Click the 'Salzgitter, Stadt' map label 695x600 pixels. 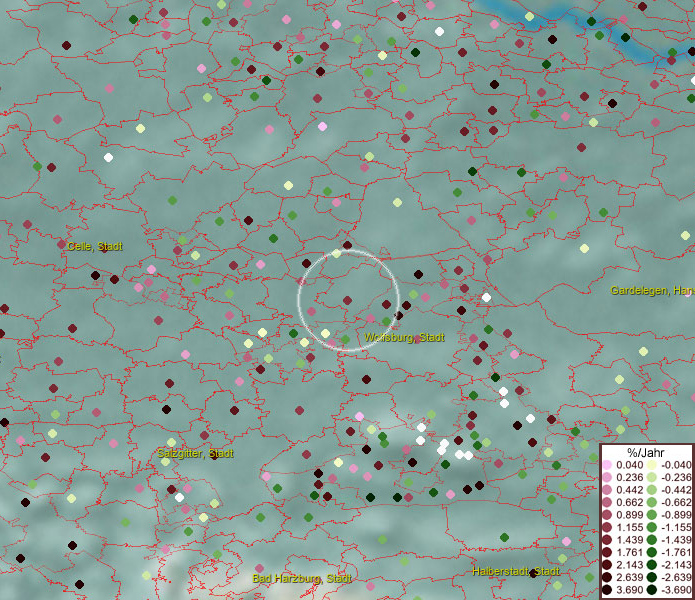click(x=195, y=453)
